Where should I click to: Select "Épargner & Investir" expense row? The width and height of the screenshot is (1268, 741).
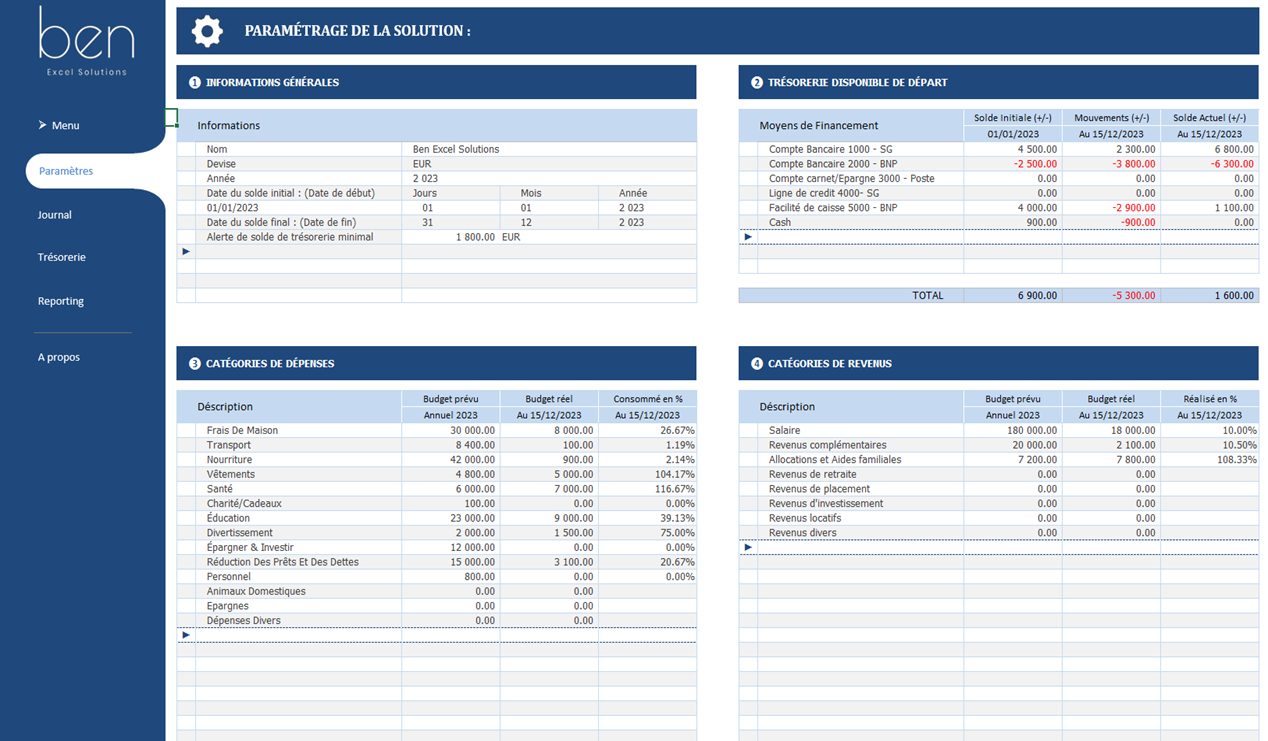click(250, 547)
